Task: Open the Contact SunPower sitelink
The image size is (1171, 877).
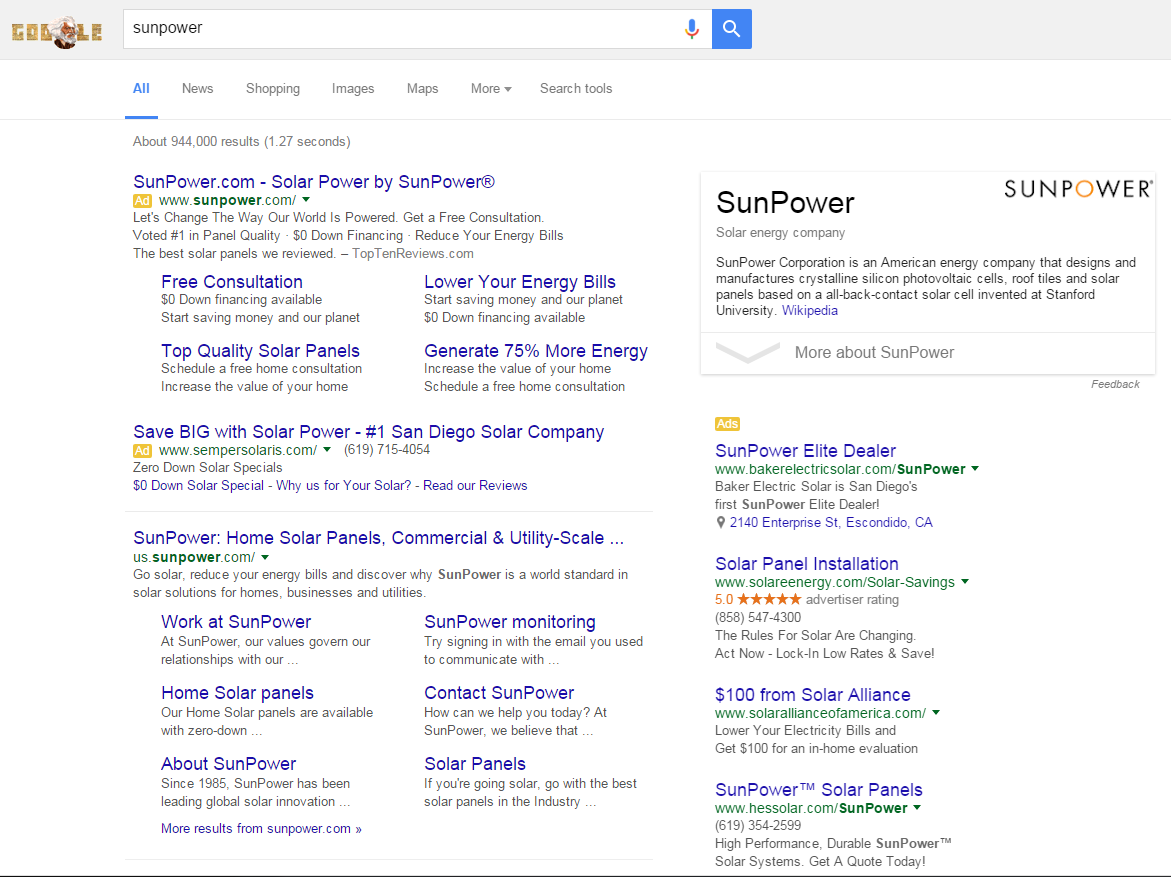Action: point(499,692)
